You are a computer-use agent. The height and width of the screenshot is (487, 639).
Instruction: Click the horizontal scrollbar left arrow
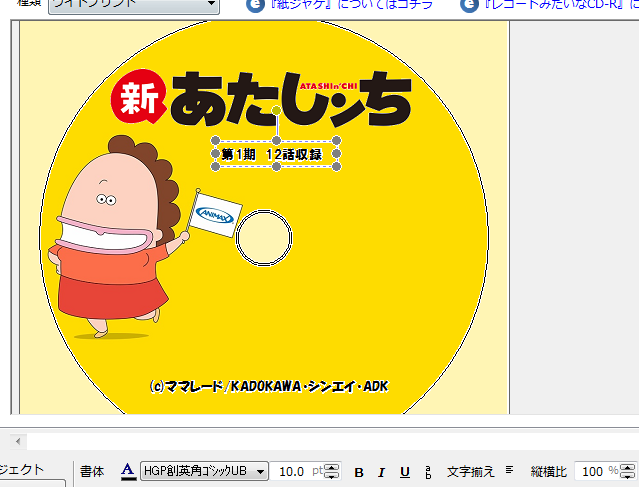(x=18, y=441)
